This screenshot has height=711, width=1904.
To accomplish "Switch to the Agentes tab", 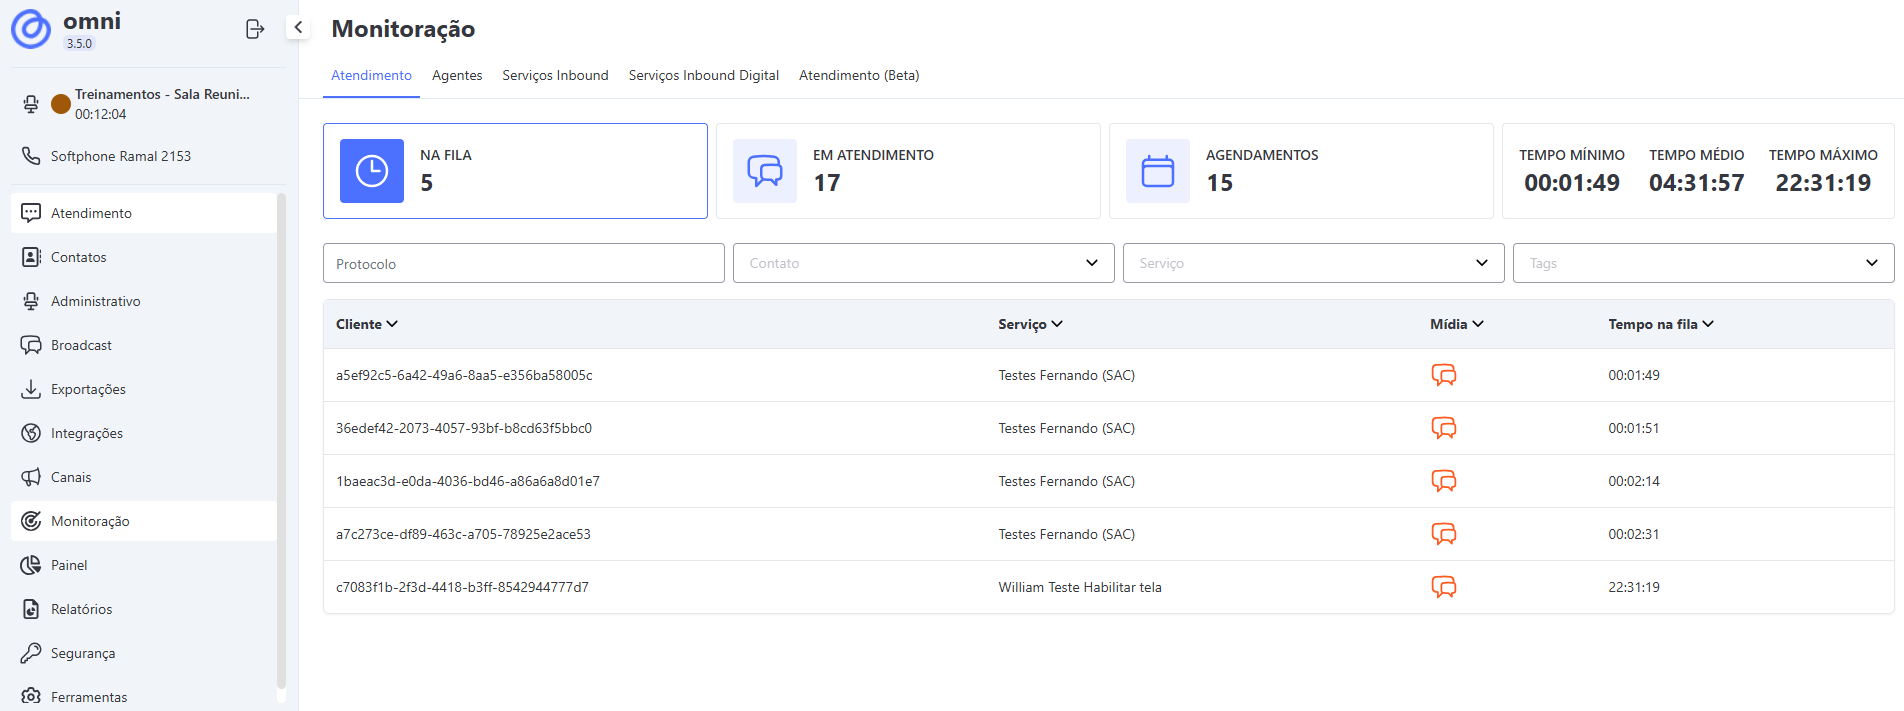I will click(x=457, y=75).
